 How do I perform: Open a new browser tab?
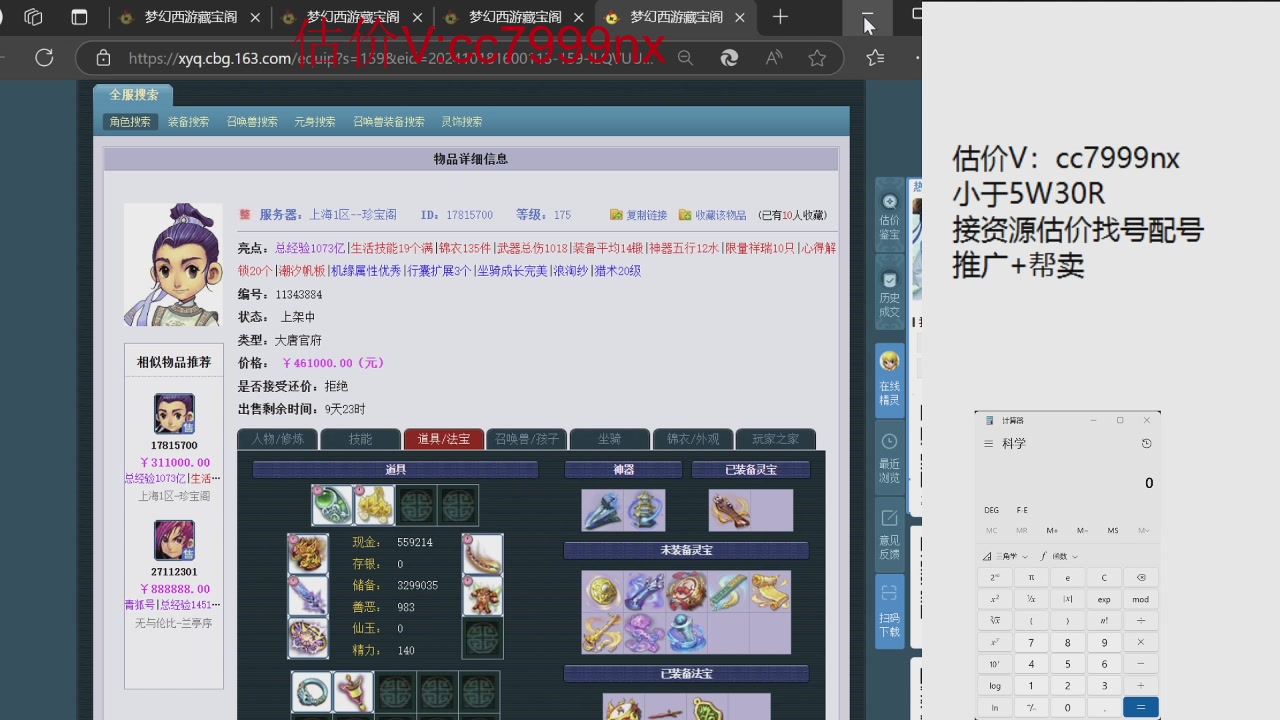[780, 17]
